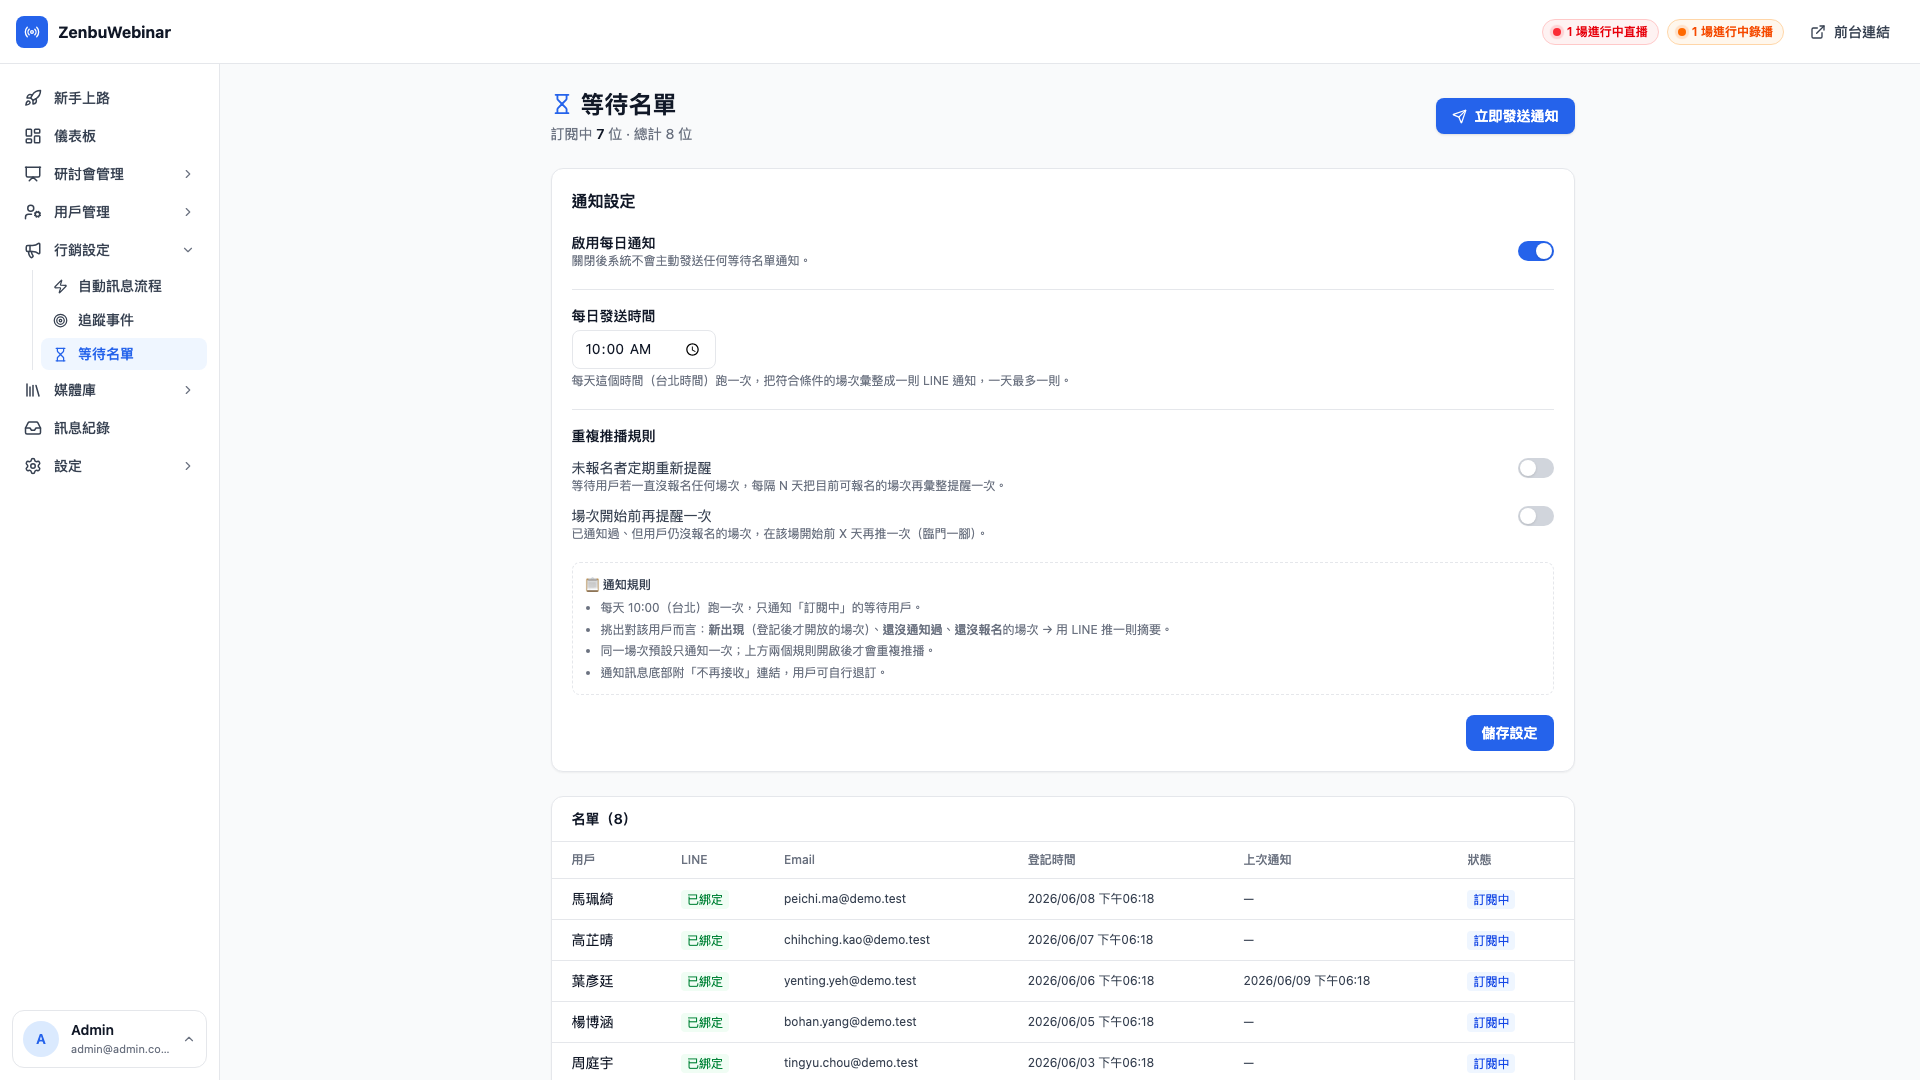The height and width of the screenshot is (1080, 1920).
Task: Click the 每日發送時間 input showing 10:00 AM
Action: pos(643,349)
